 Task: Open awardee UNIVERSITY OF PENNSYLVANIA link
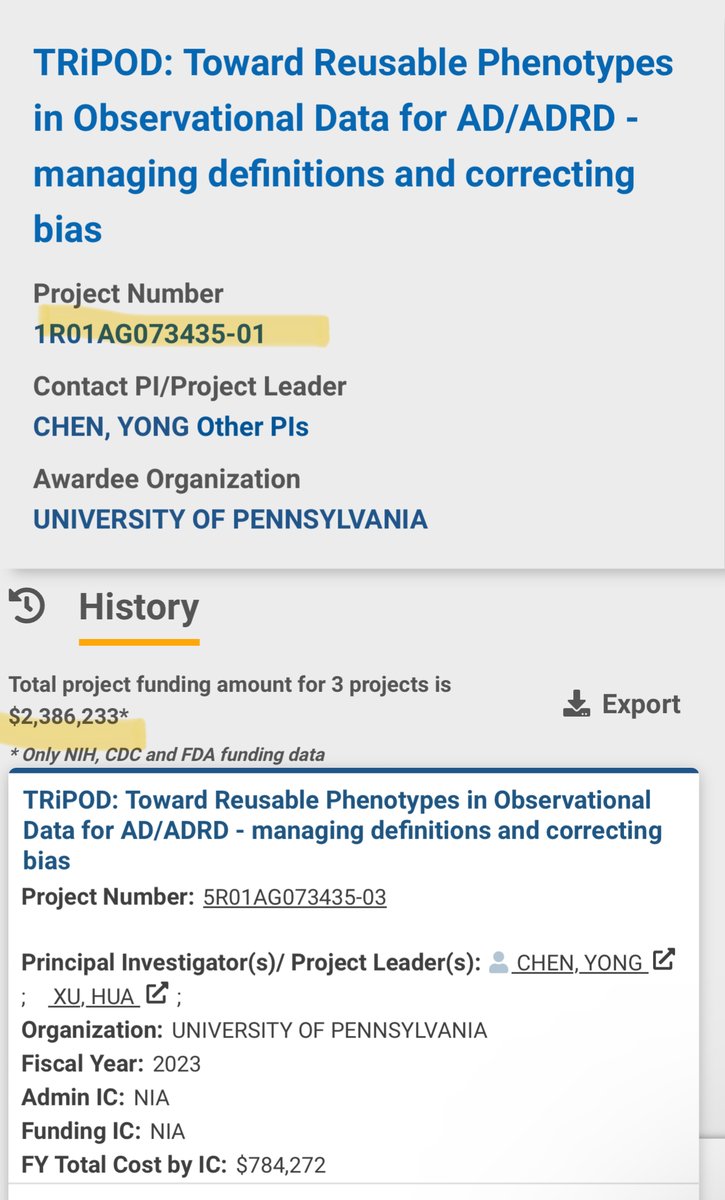230,520
